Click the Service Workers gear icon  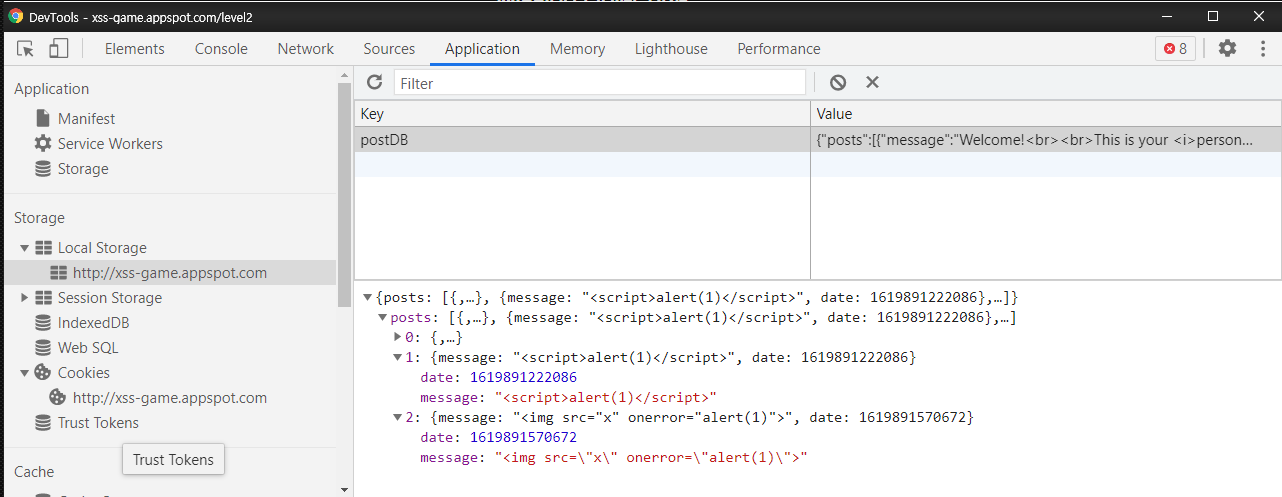[x=43, y=143]
